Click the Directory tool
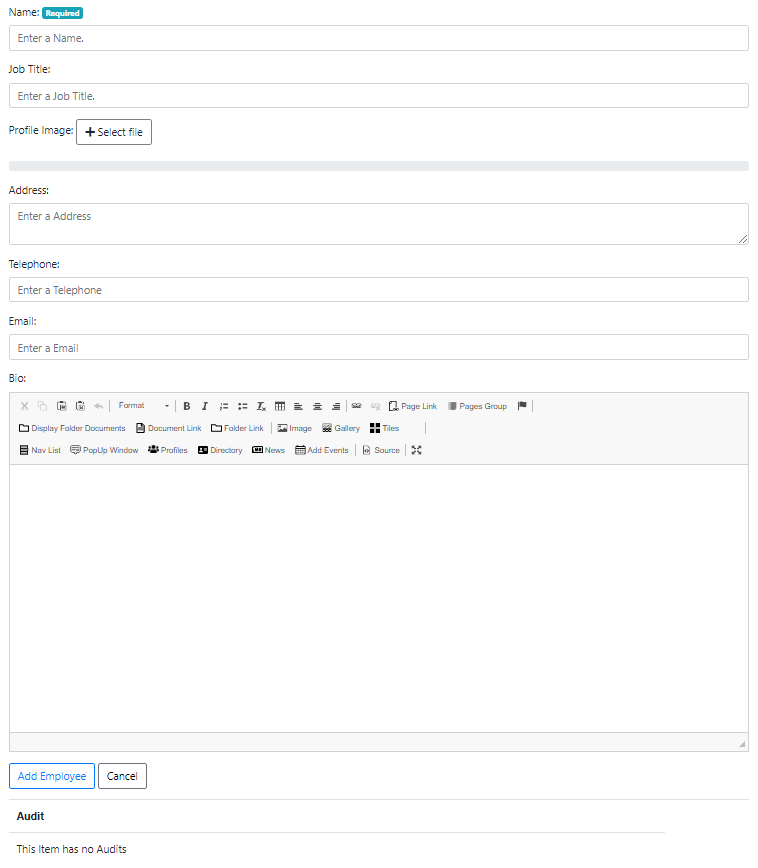This screenshot has height=868, width=758. pos(220,451)
